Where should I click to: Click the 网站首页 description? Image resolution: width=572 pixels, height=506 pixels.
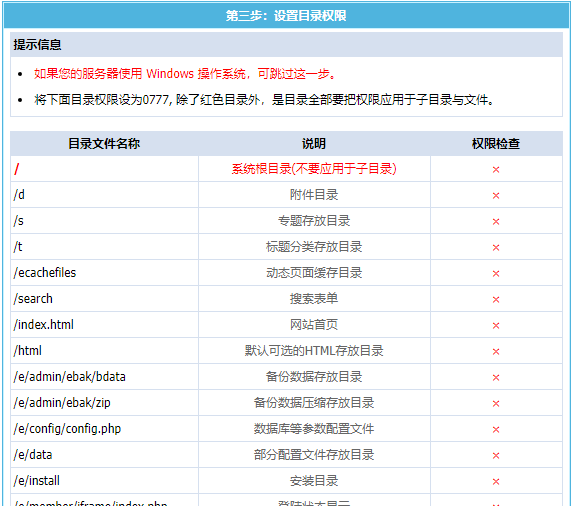(314, 325)
